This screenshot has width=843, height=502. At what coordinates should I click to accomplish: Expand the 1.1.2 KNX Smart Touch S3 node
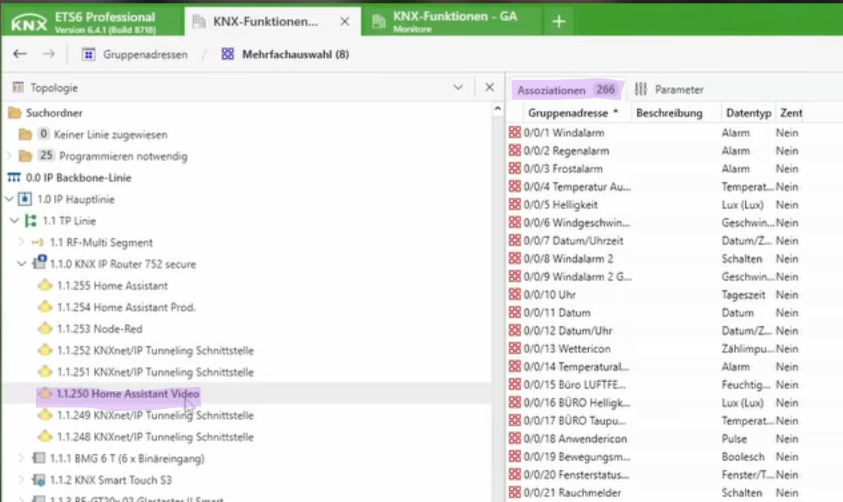point(21,480)
